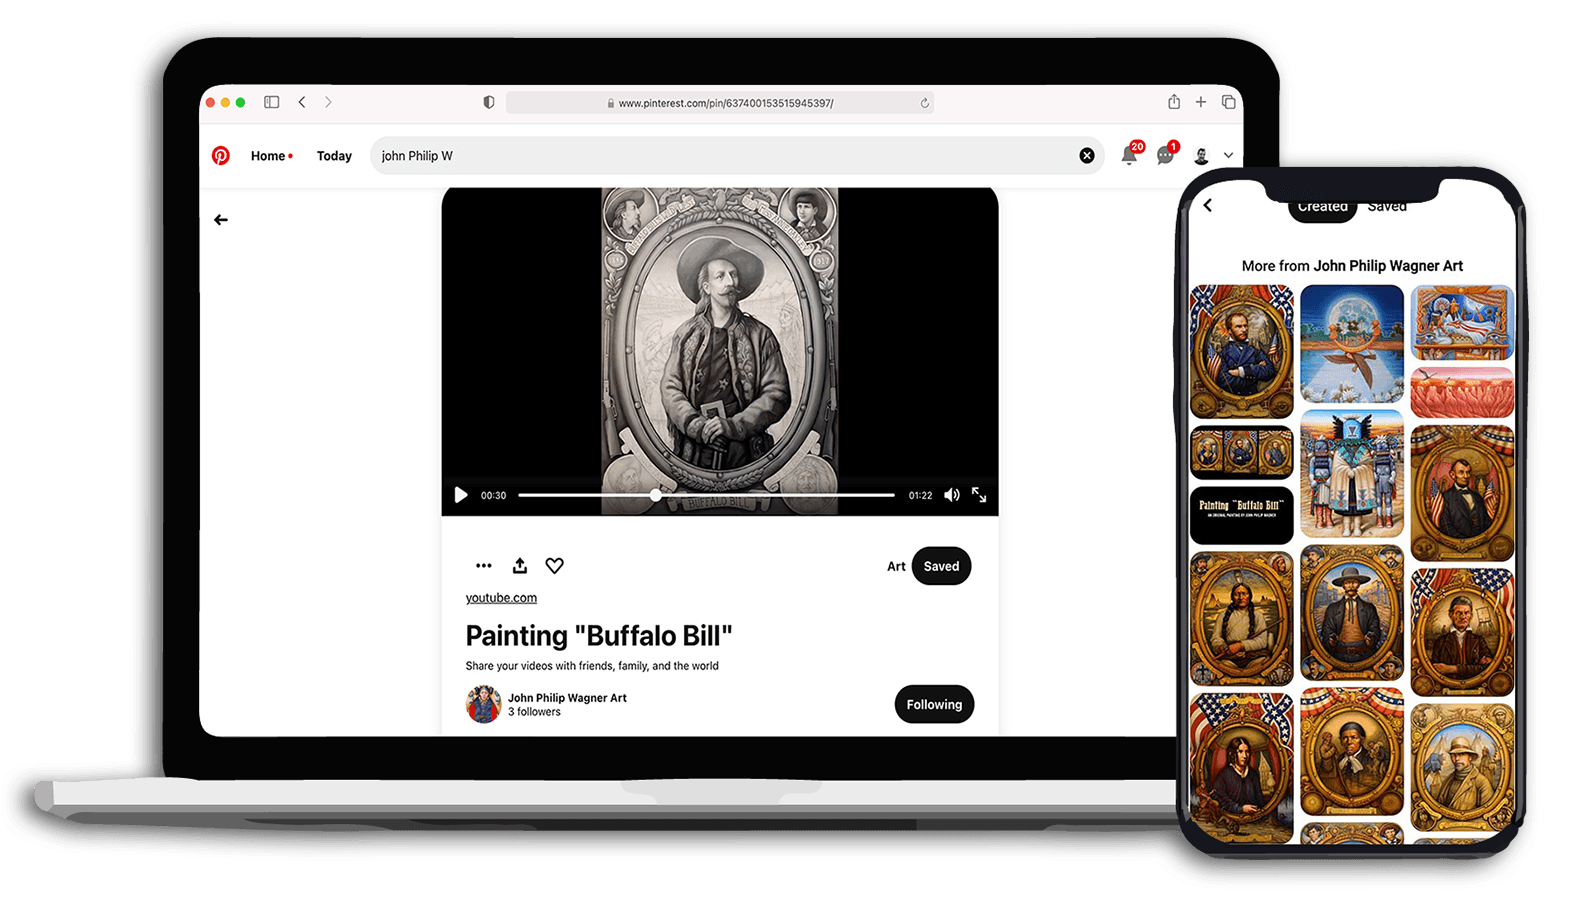1582x900 pixels.
Task: Toggle the Following button
Action: 934,704
